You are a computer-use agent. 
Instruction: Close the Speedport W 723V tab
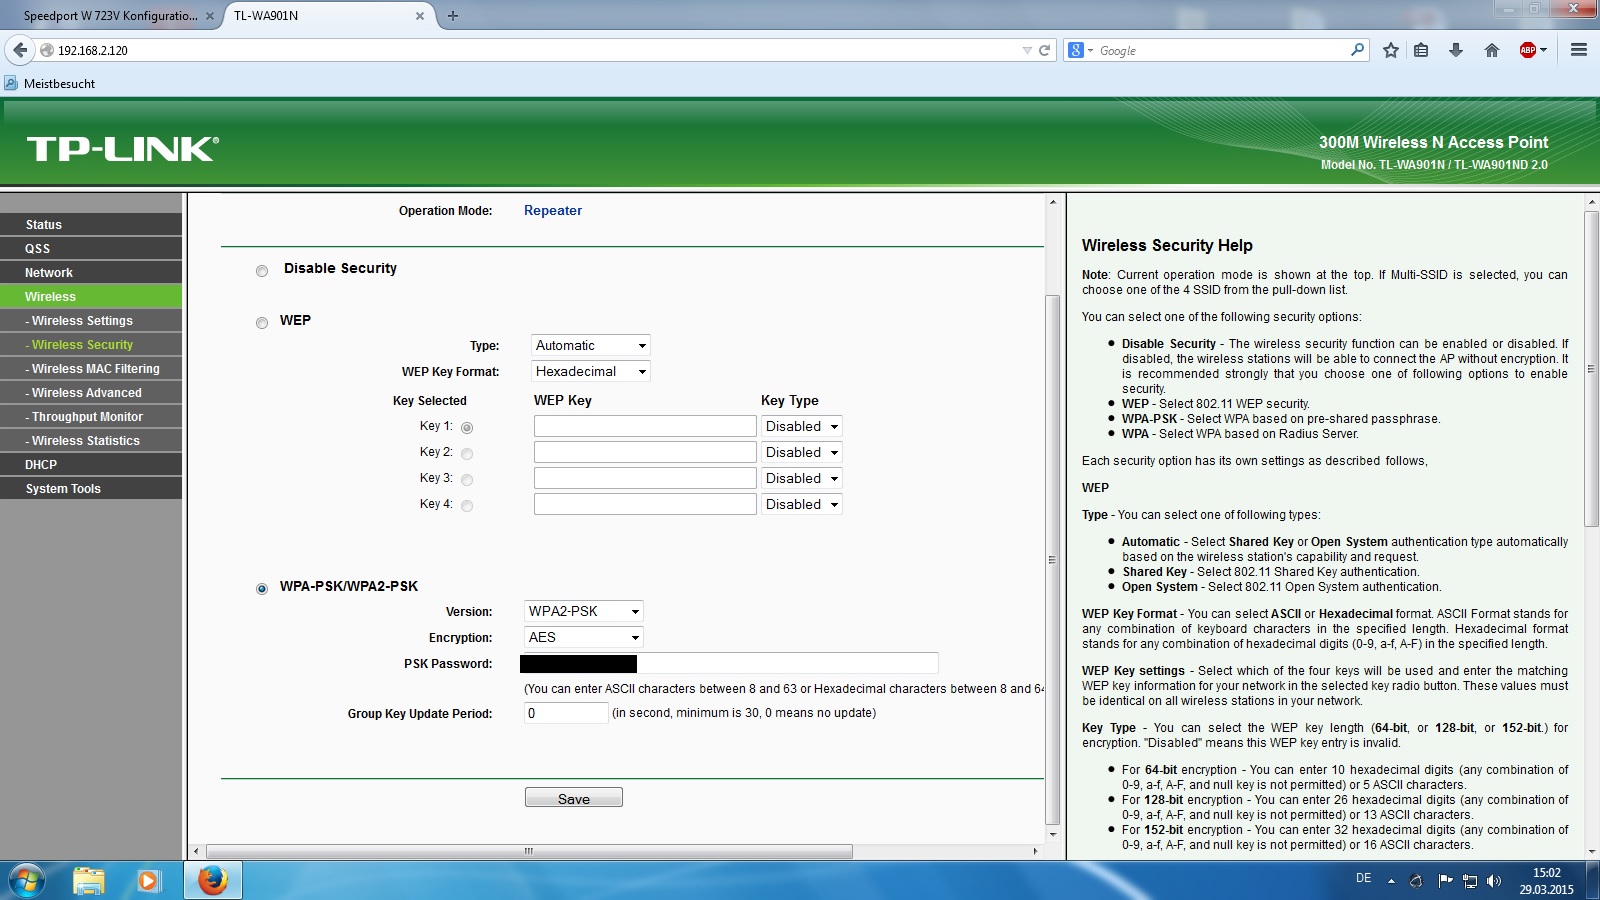point(210,16)
